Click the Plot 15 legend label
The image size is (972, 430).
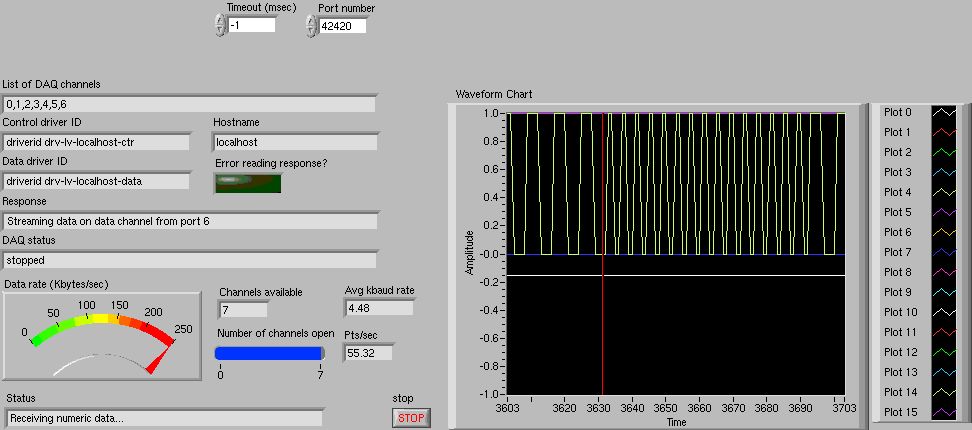click(900, 412)
